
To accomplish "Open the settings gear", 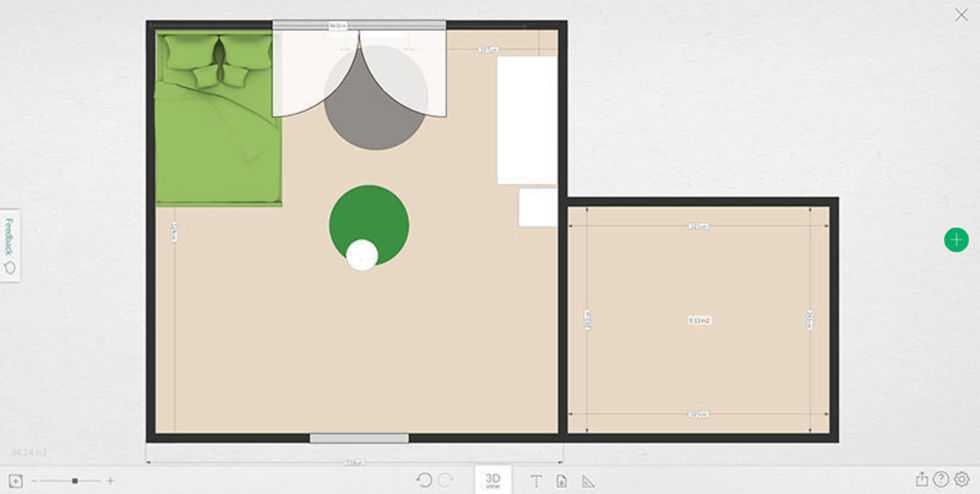I will (961, 480).
